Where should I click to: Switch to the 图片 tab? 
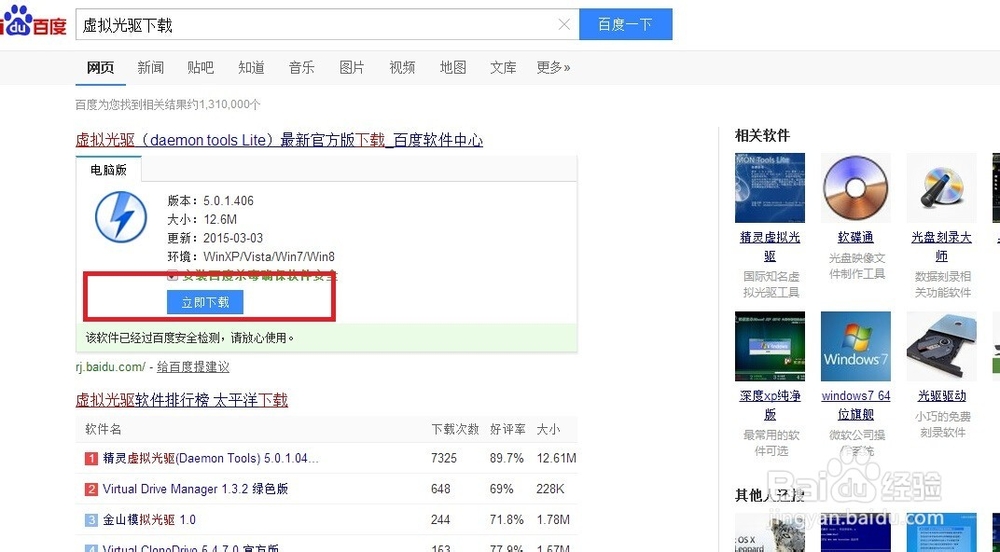pos(351,68)
